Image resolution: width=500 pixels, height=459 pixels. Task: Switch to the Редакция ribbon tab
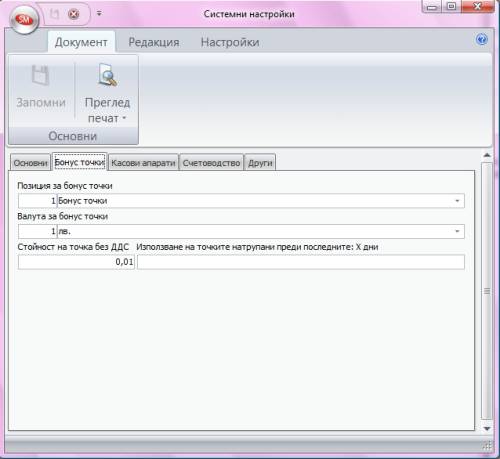[x=154, y=42]
